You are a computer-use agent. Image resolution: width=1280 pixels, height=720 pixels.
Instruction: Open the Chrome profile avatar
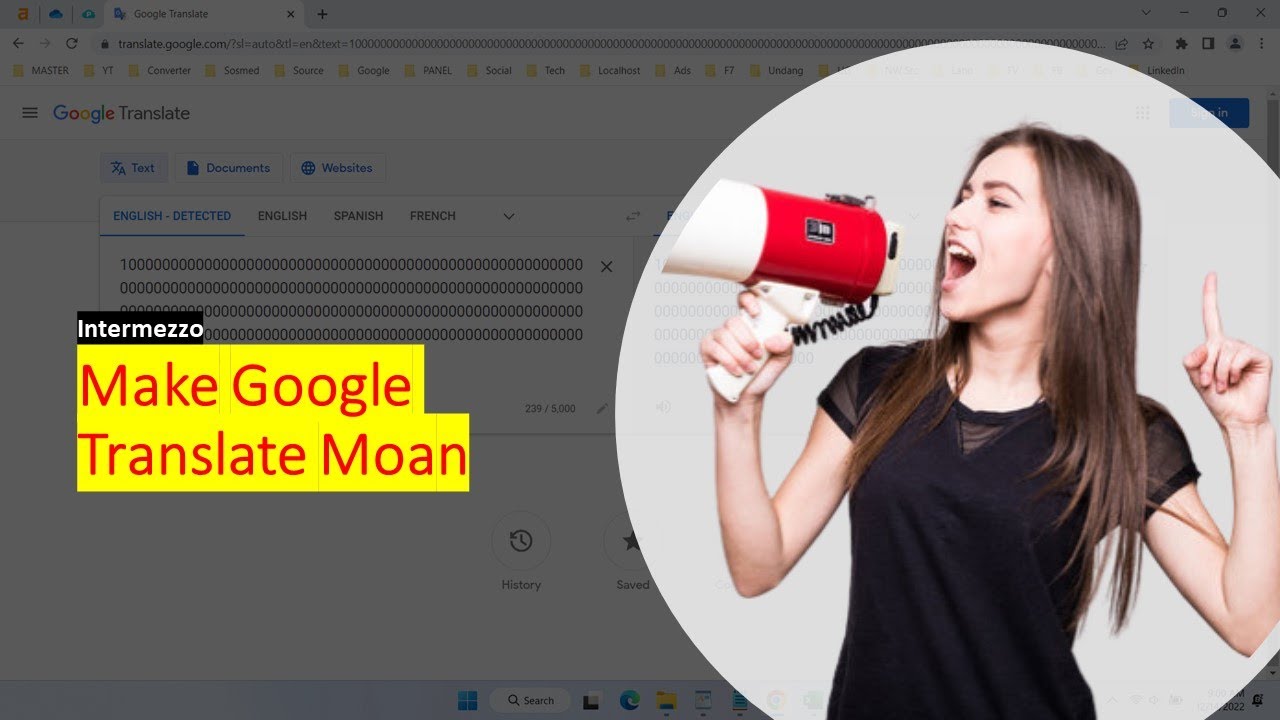click(1235, 44)
